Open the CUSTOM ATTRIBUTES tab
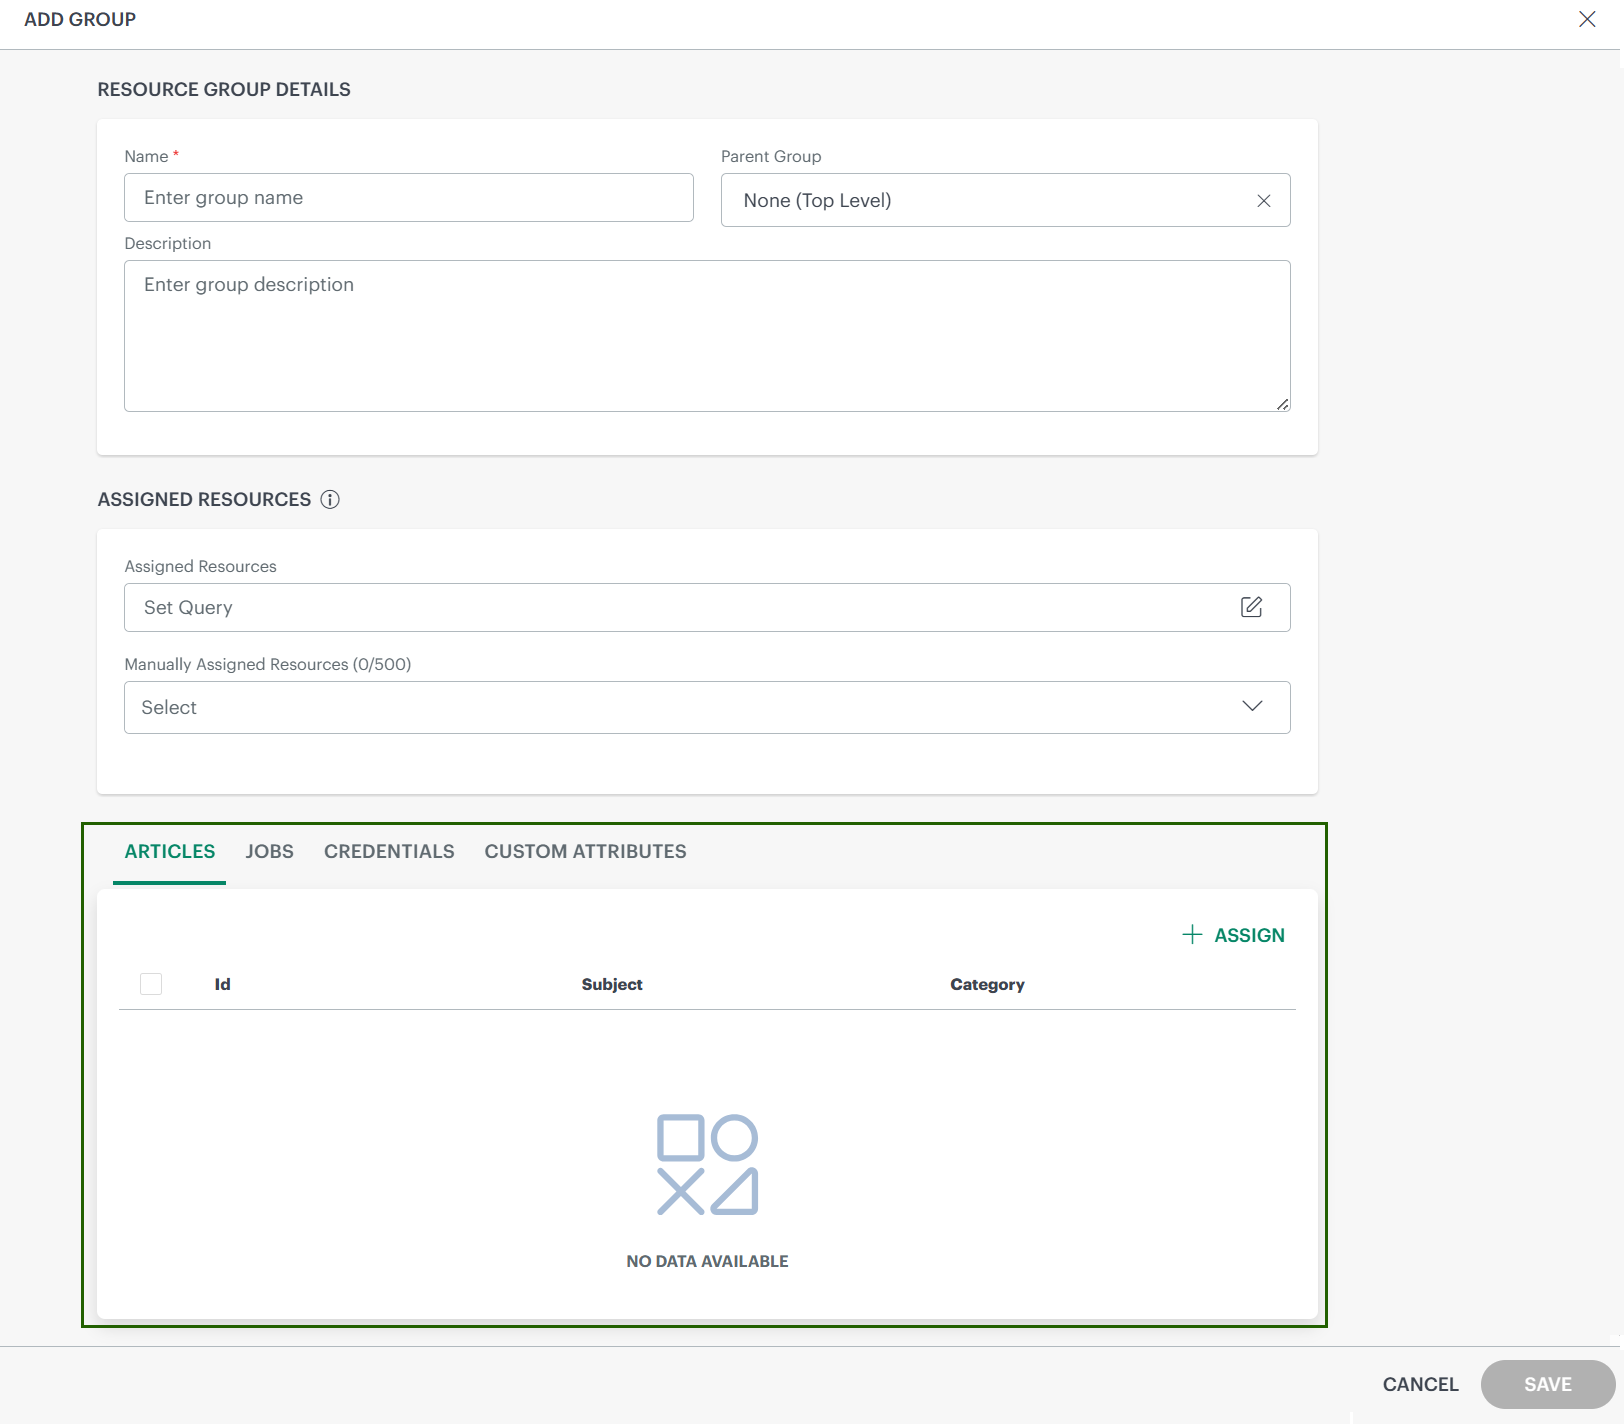This screenshot has width=1624, height=1424. point(585,851)
